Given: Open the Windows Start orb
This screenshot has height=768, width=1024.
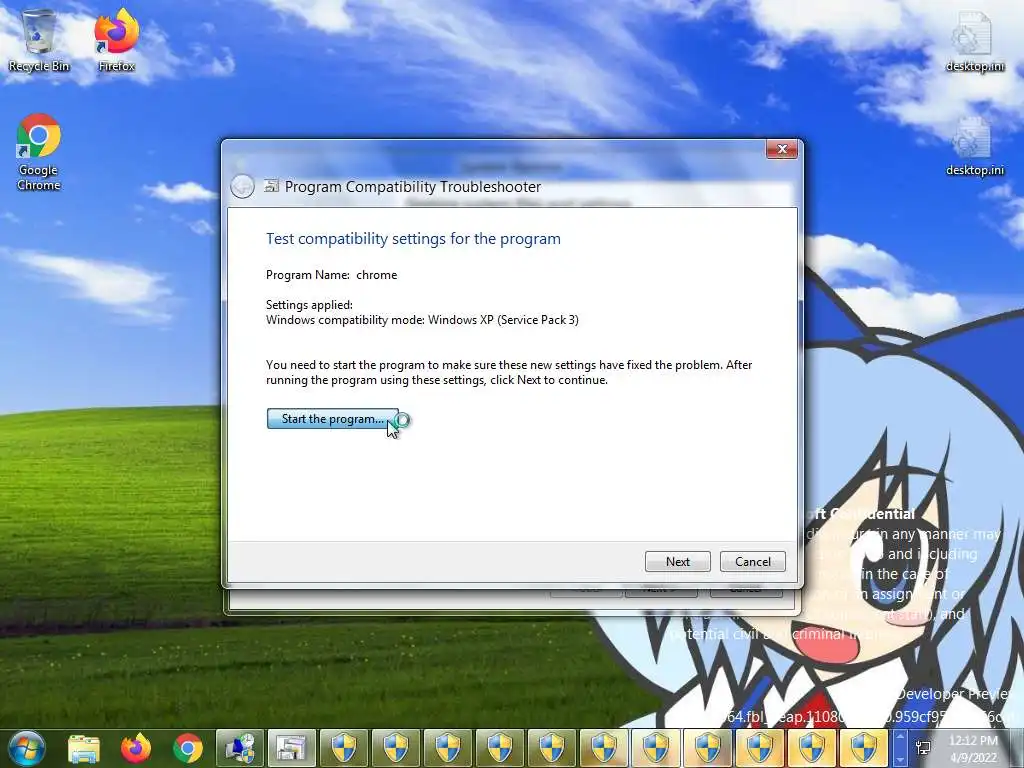Looking at the screenshot, I should (x=26, y=748).
